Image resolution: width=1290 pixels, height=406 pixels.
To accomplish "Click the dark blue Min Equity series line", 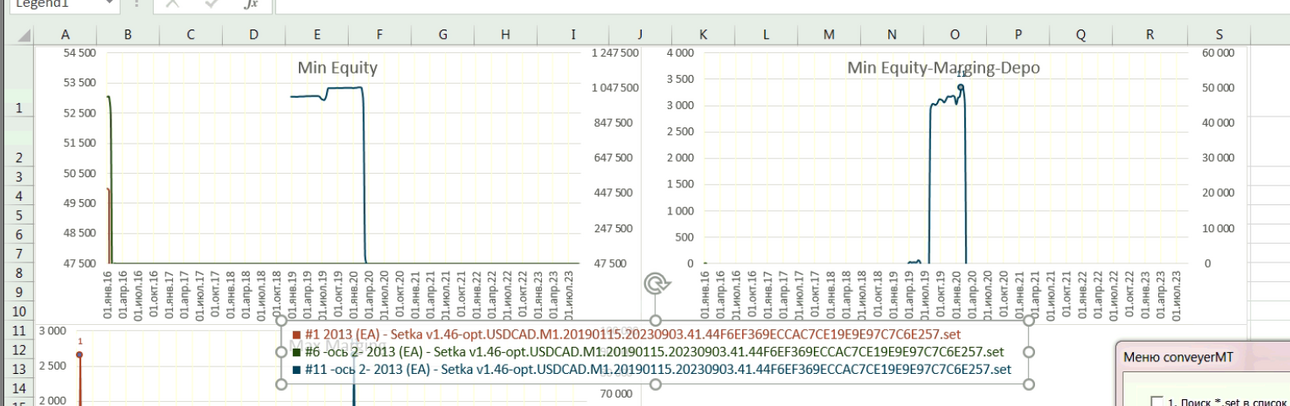I will 345,88.
